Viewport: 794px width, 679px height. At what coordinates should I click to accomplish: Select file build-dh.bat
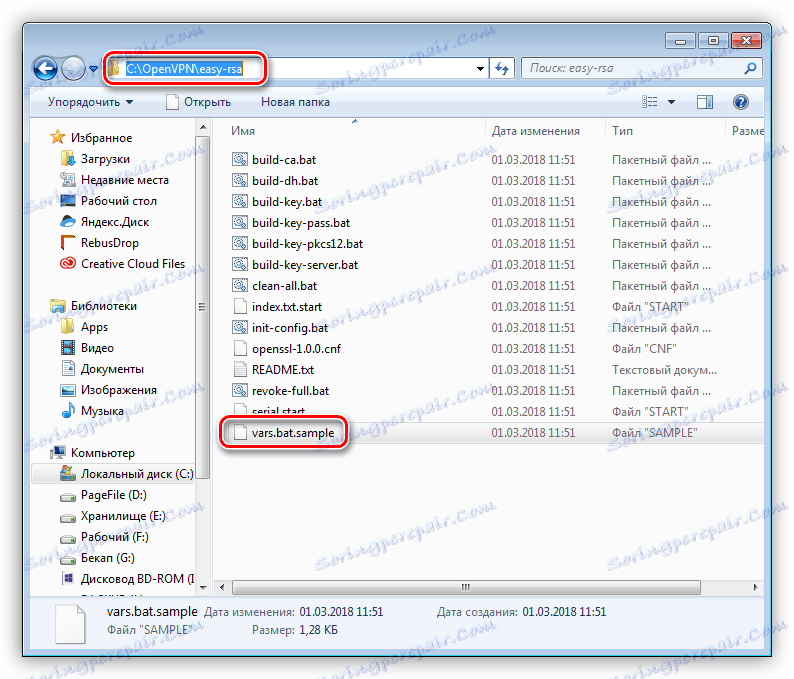click(x=285, y=181)
